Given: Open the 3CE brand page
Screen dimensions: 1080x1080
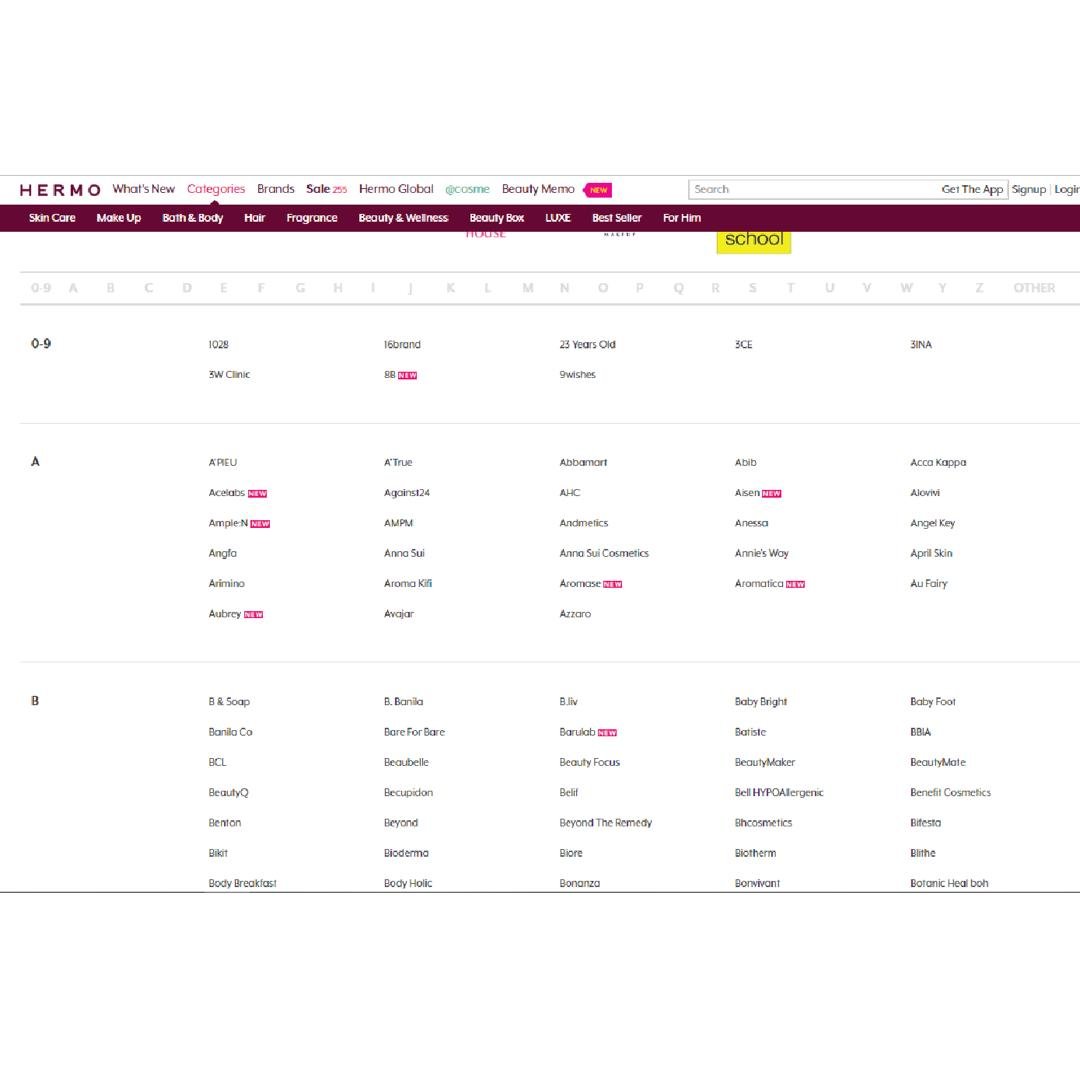Looking at the screenshot, I should click(x=743, y=344).
